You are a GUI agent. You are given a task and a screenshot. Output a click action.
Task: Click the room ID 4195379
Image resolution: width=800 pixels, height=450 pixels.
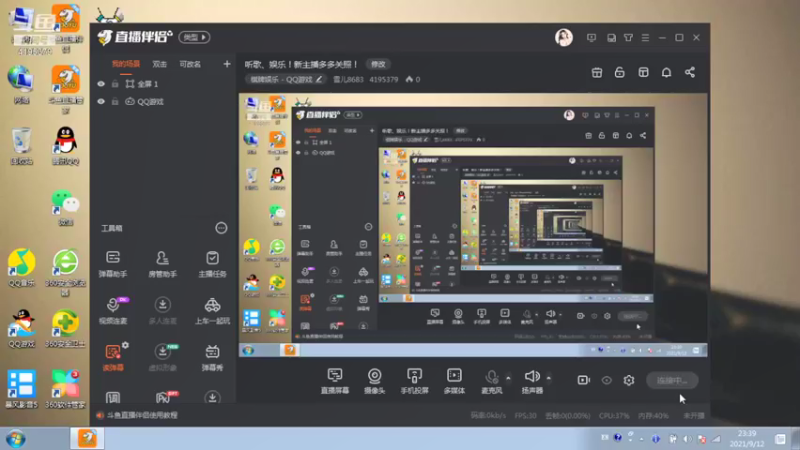point(384,80)
